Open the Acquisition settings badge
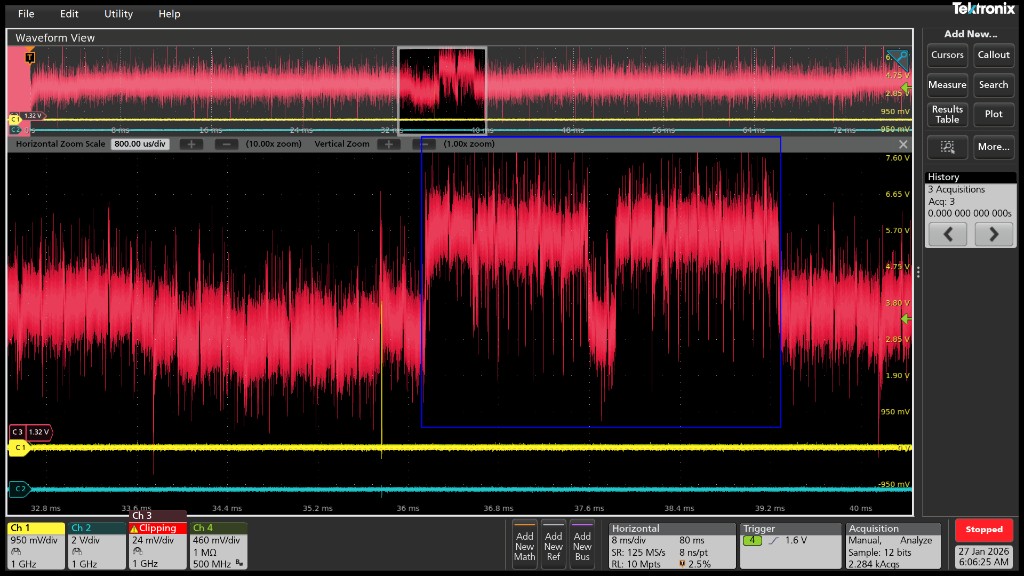Screen dimensions: 1024x576 pos(893,546)
